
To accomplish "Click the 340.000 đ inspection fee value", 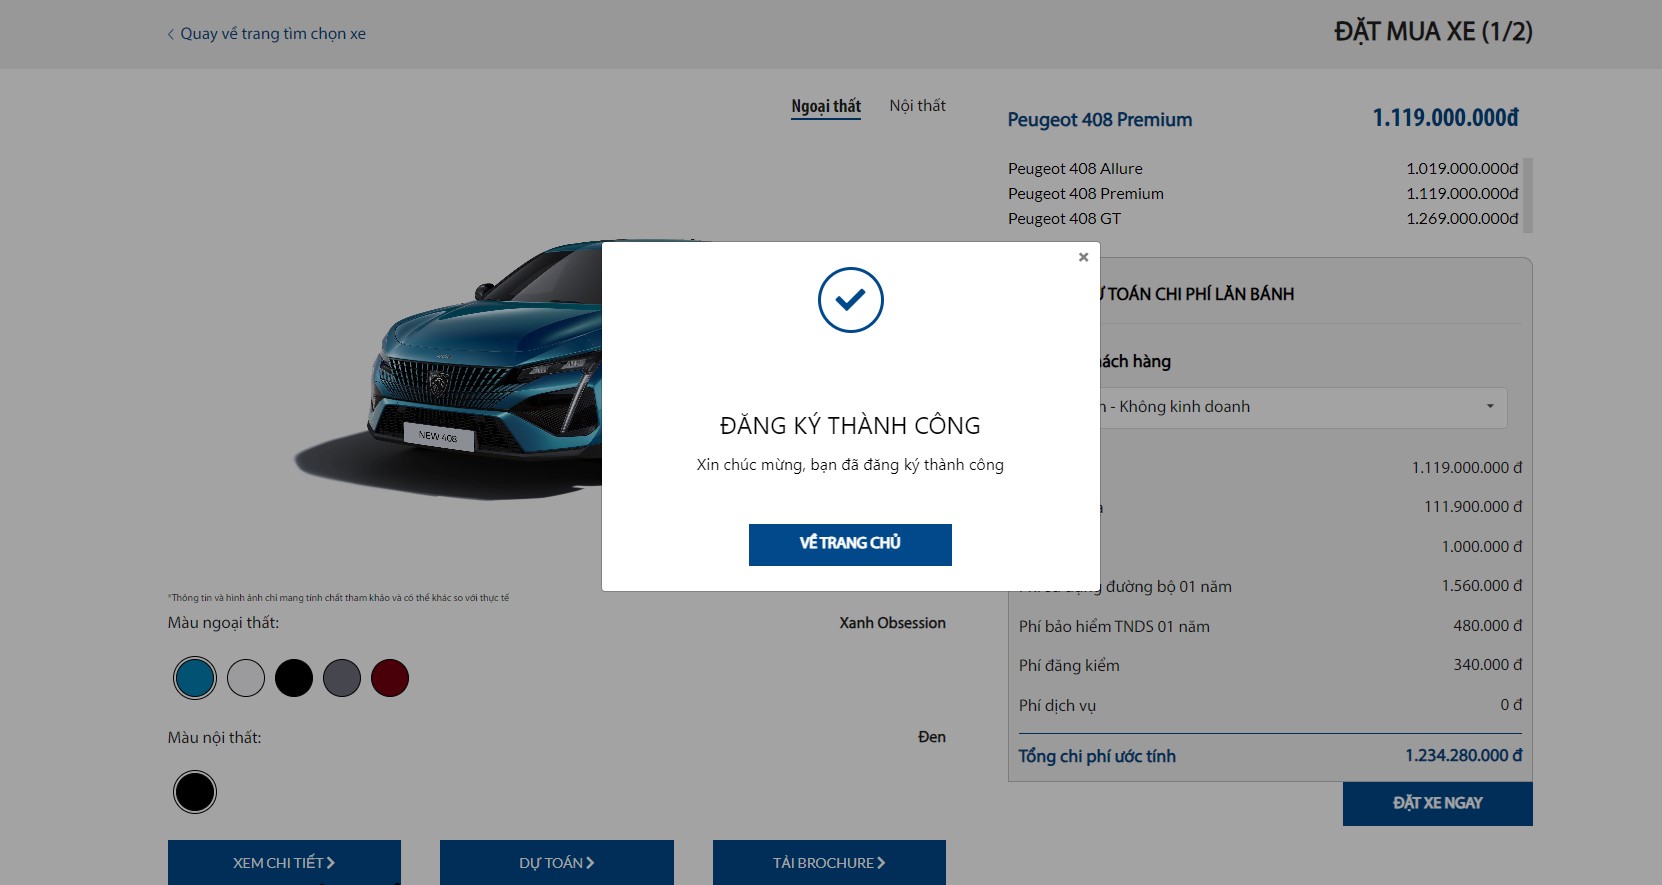I will [x=1488, y=665].
